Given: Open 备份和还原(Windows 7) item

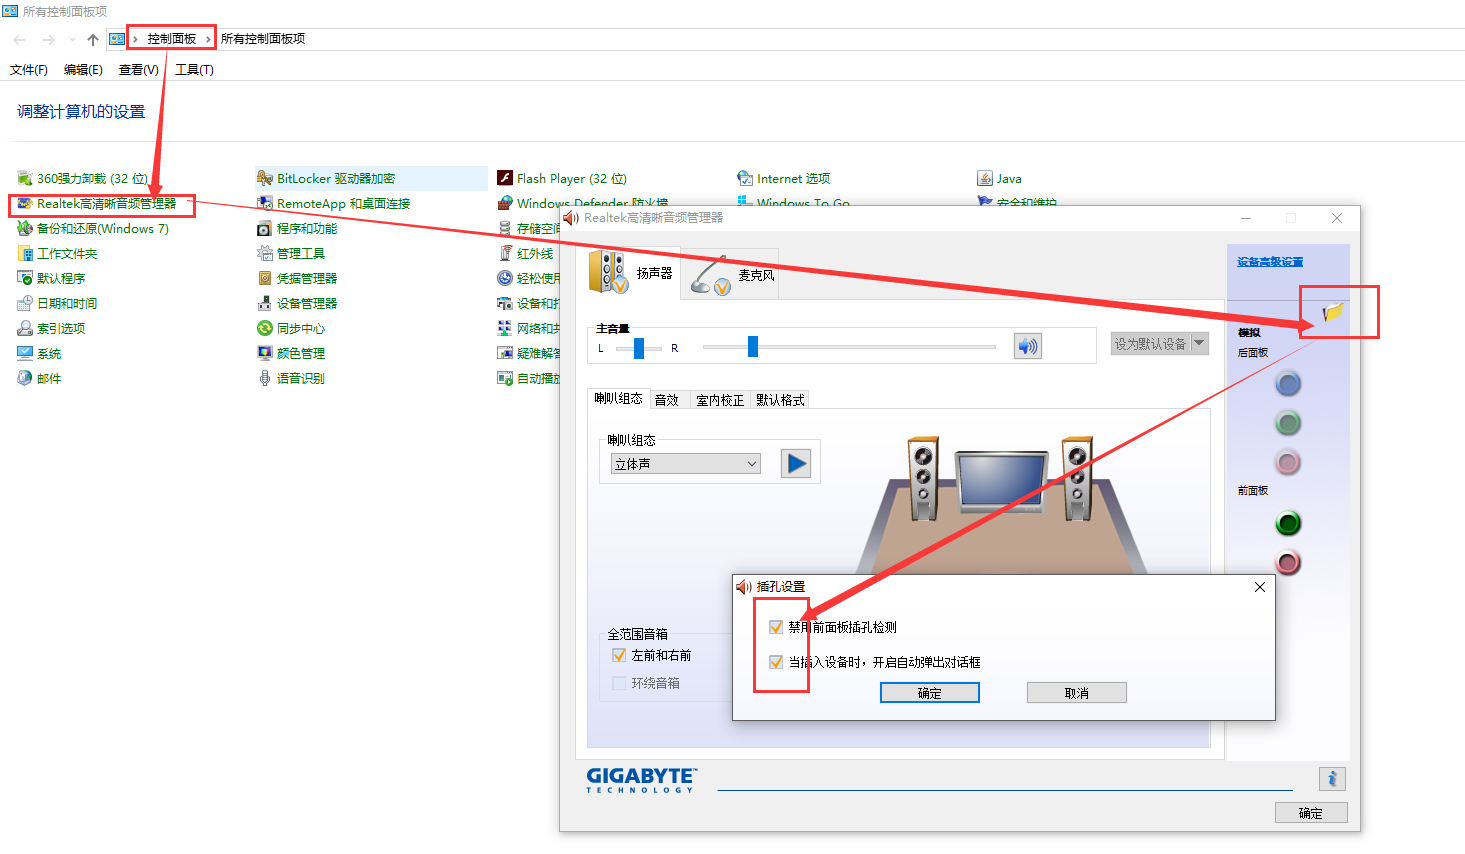Looking at the screenshot, I should pyautogui.click(x=93, y=229).
